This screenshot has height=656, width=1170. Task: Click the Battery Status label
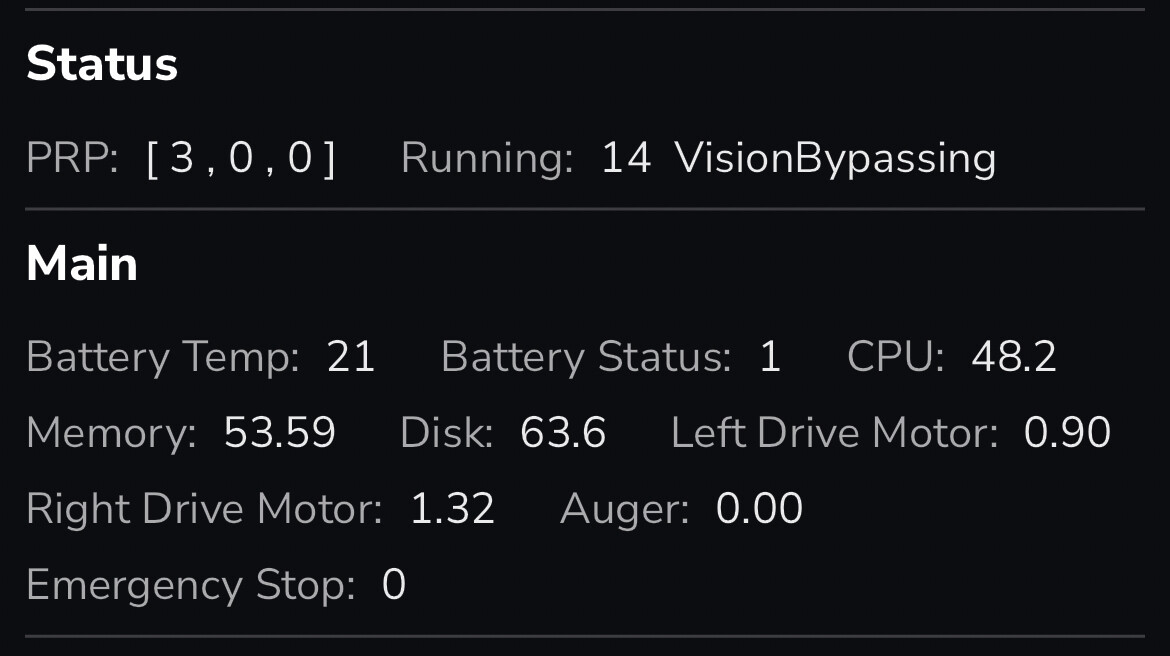(586, 357)
